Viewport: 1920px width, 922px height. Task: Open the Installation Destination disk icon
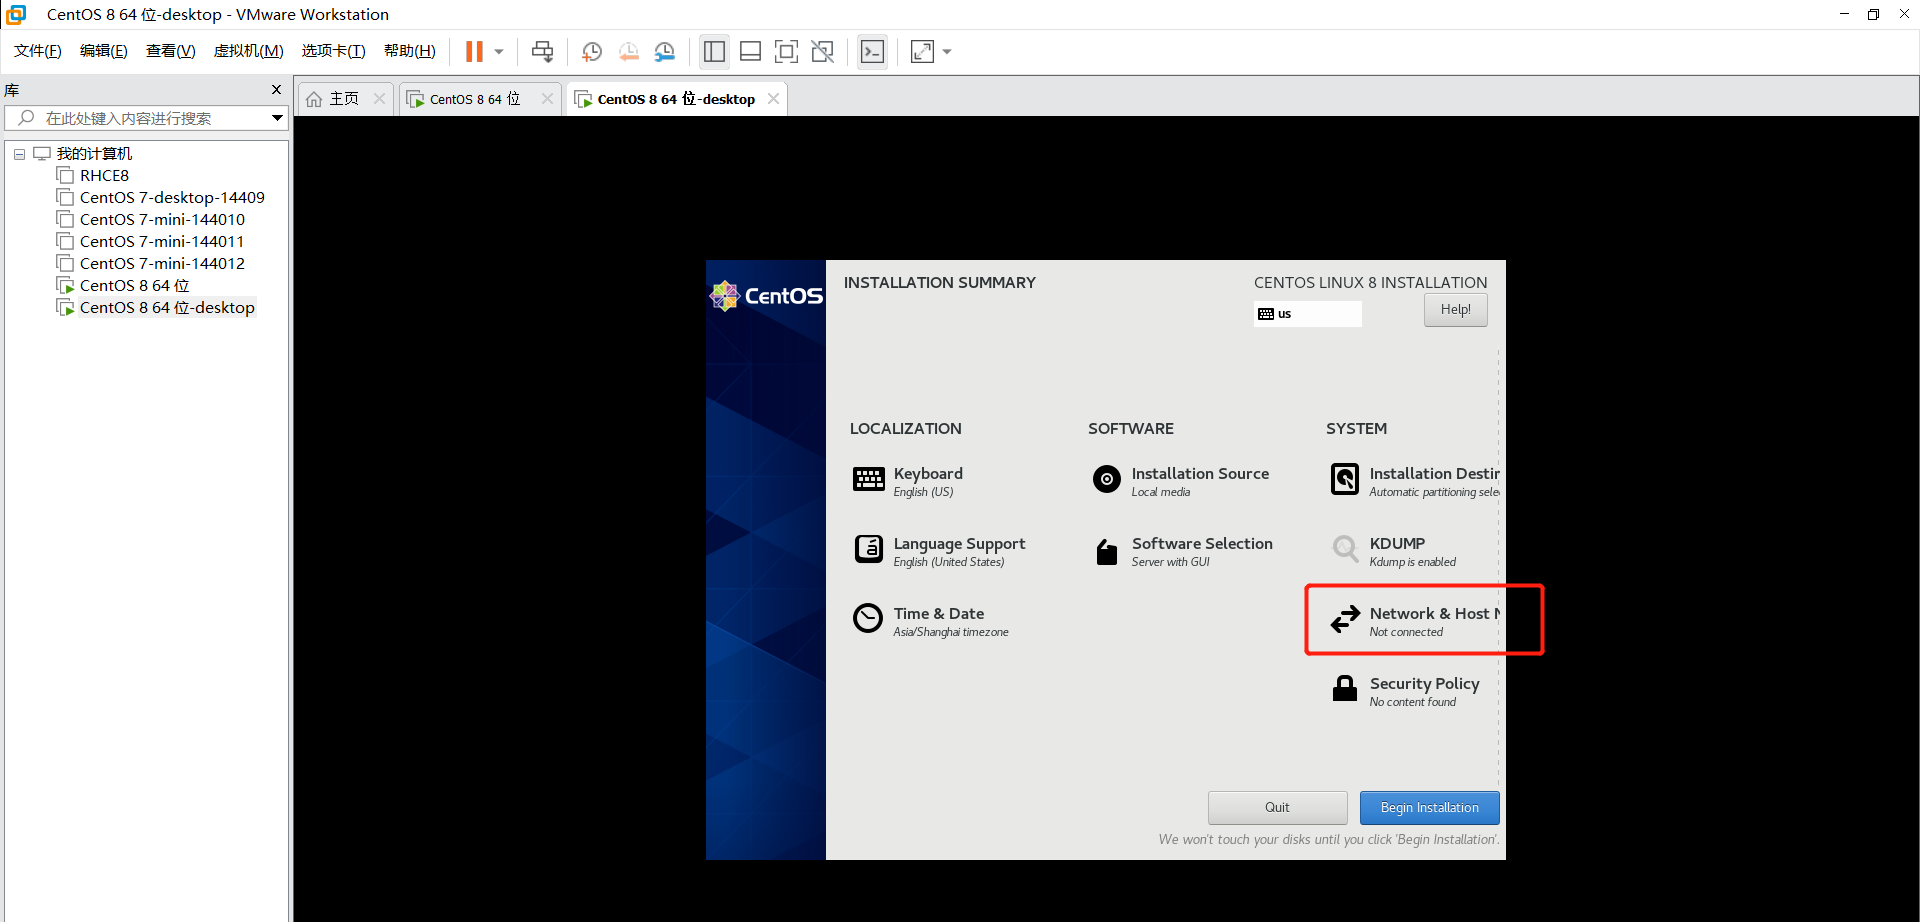[1345, 480]
